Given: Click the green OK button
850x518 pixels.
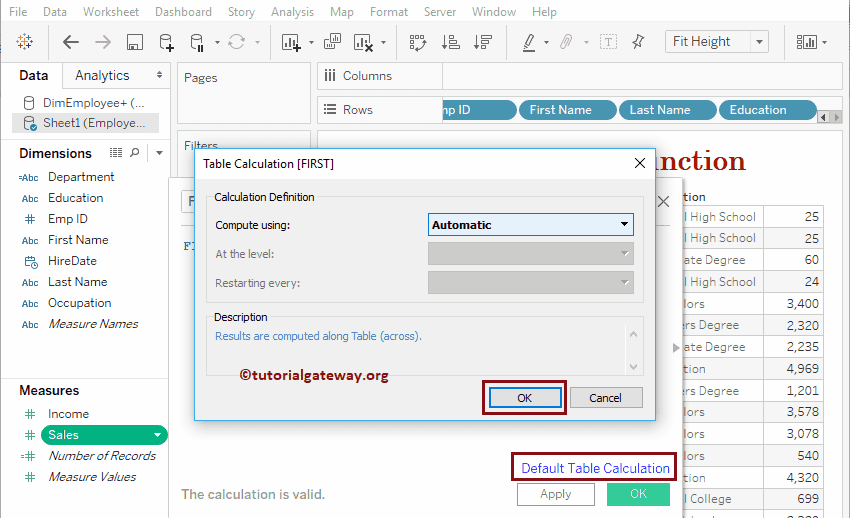Looking at the screenshot, I should tap(638, 494).
